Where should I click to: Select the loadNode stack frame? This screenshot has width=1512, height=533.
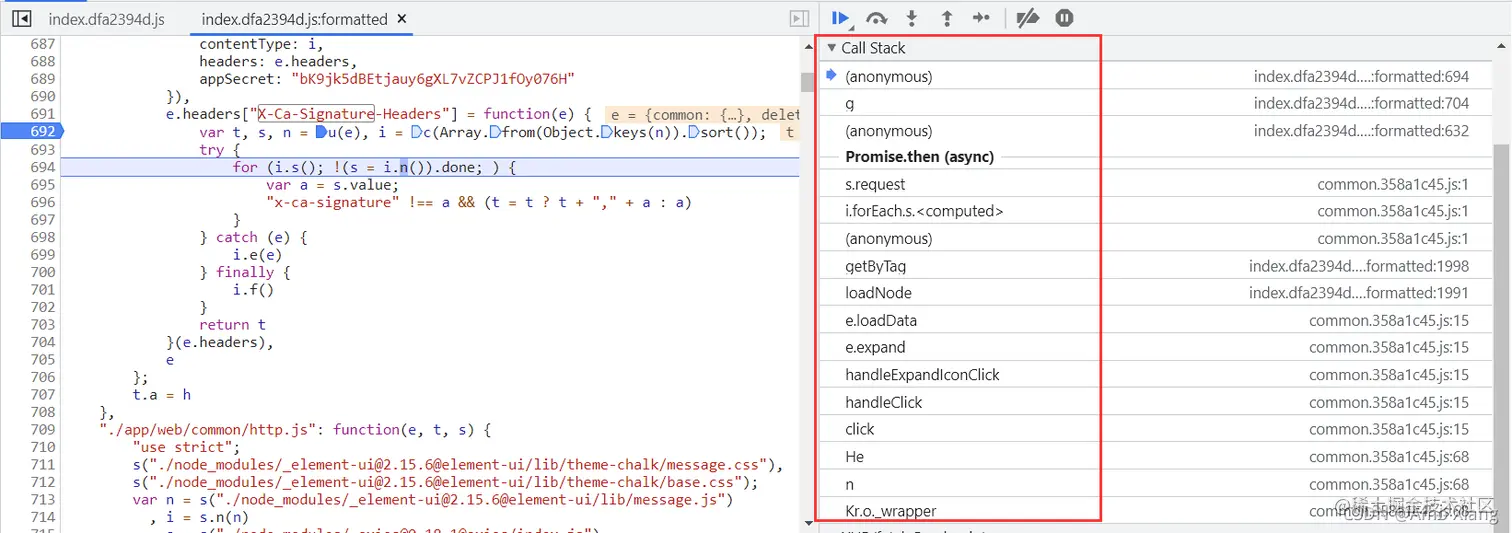click(x=1157, y=293)
